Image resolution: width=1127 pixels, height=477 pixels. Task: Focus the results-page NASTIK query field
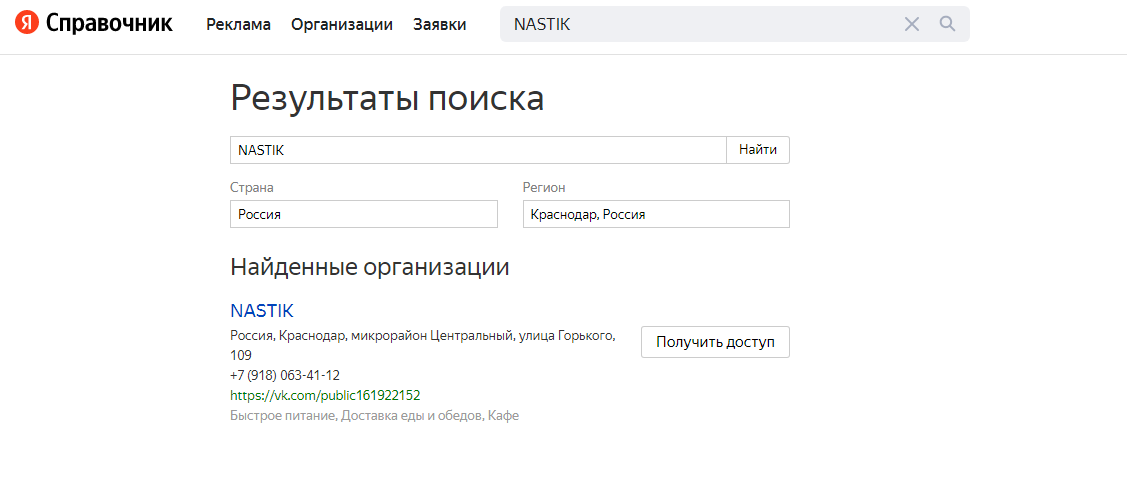pyautogui.click(x=478, y=150)
